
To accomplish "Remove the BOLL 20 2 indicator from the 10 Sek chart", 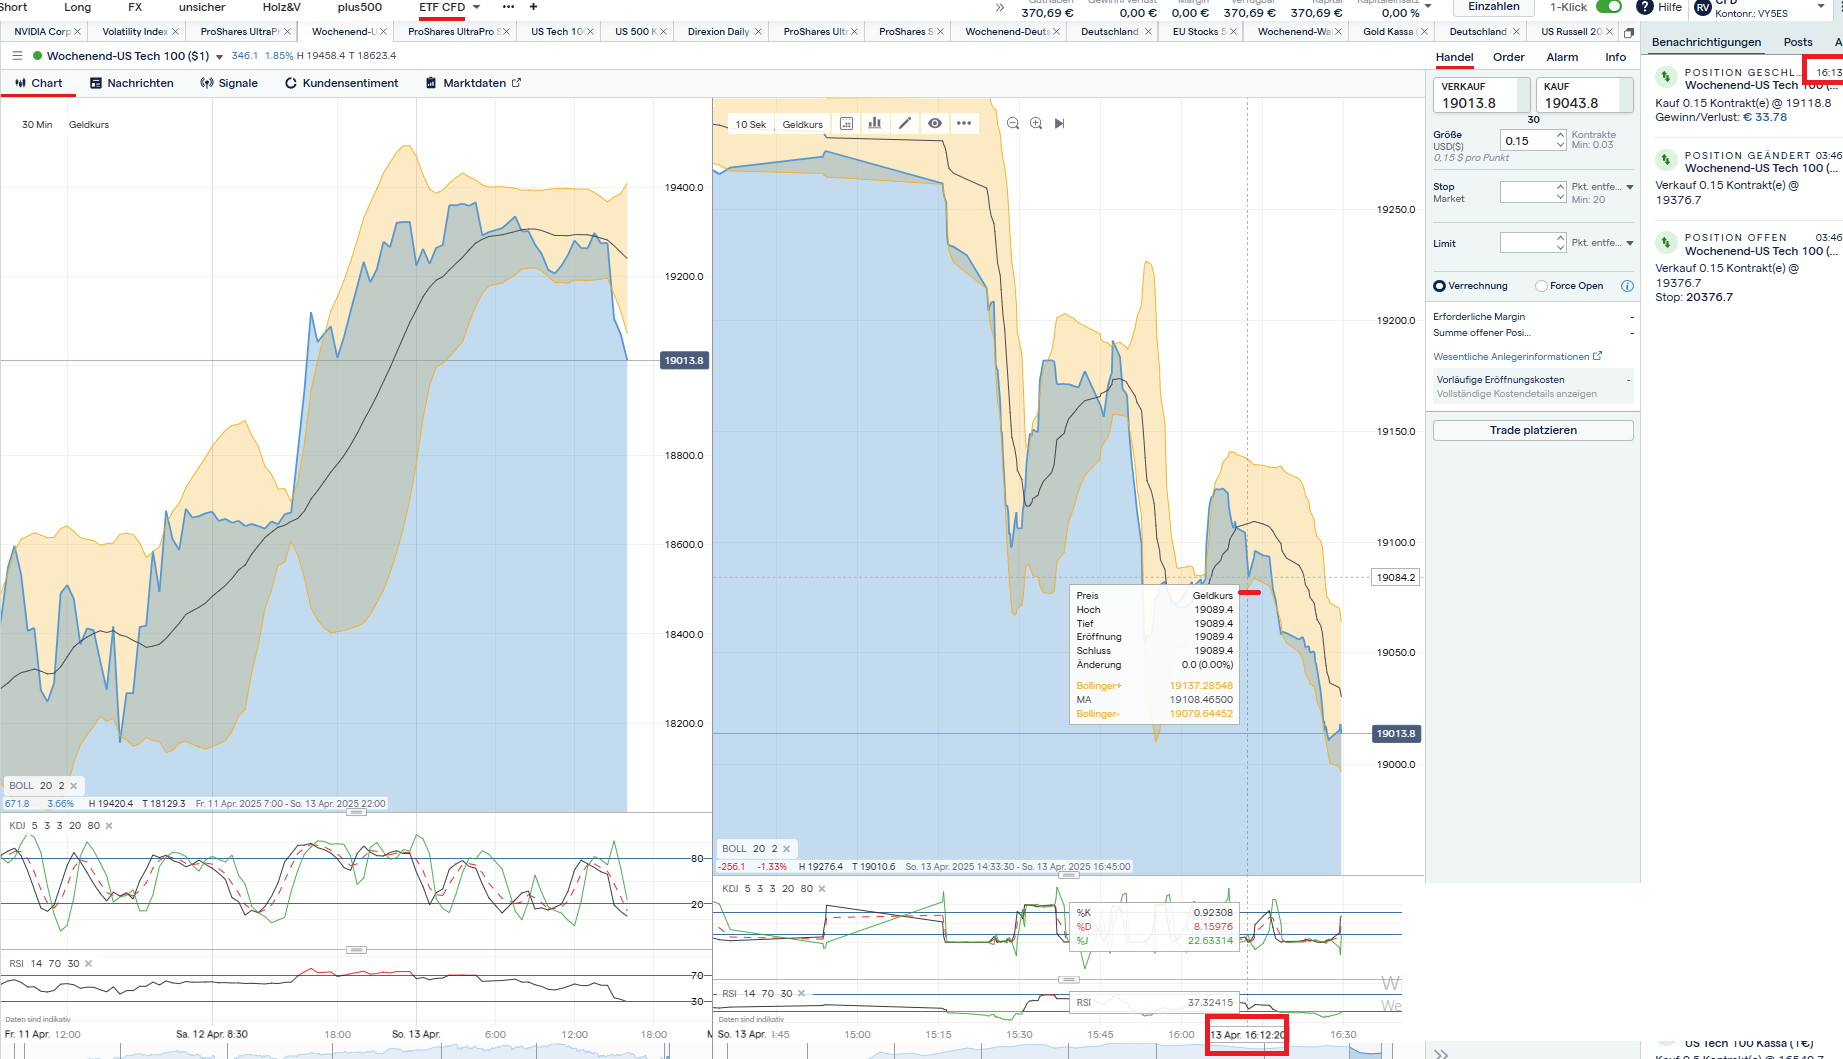I will (x=787, y=849).
